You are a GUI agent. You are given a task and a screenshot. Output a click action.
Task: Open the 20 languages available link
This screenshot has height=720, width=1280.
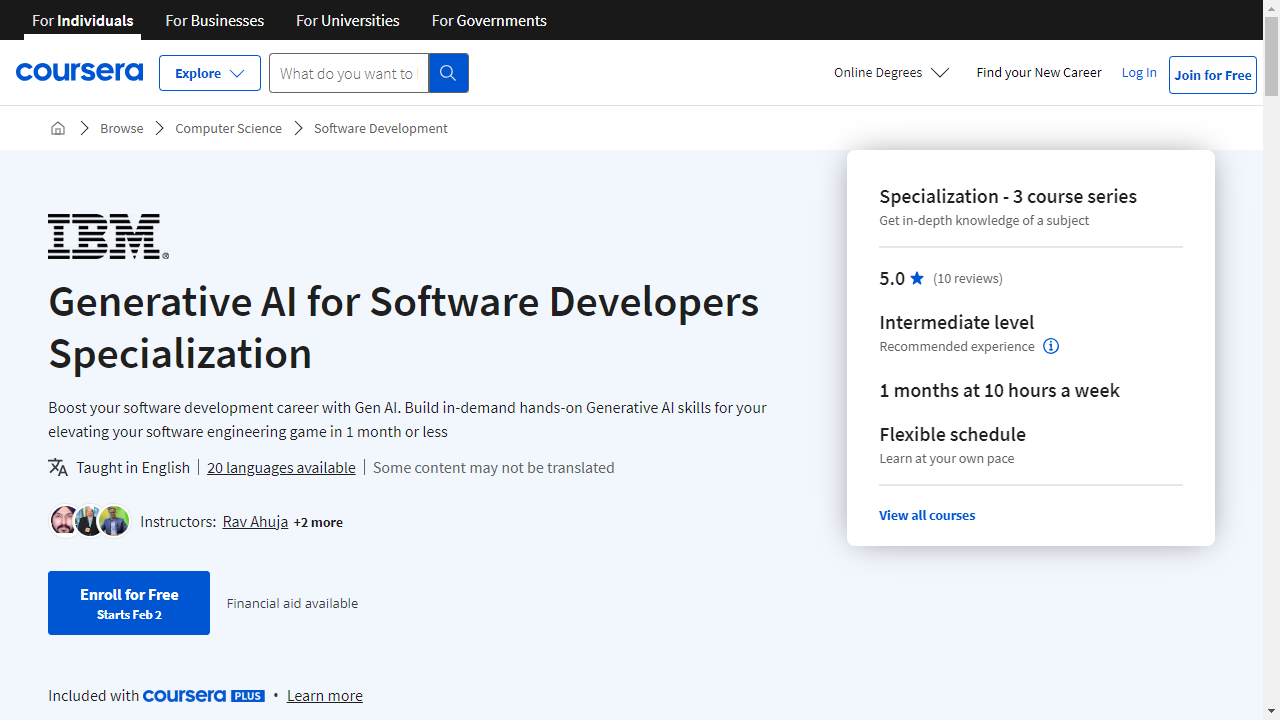pyautogui.click(x=281, y=467)
